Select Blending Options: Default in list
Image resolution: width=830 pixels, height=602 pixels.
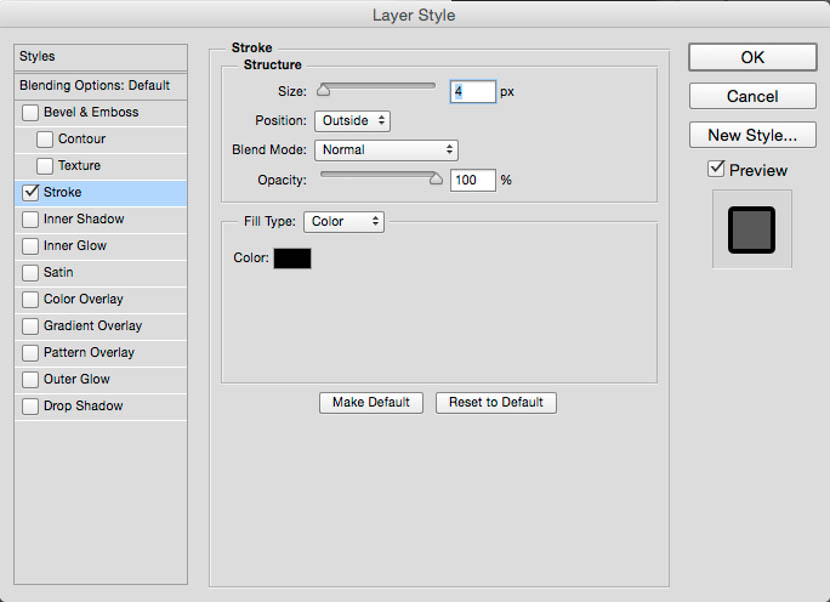(95, 86)
